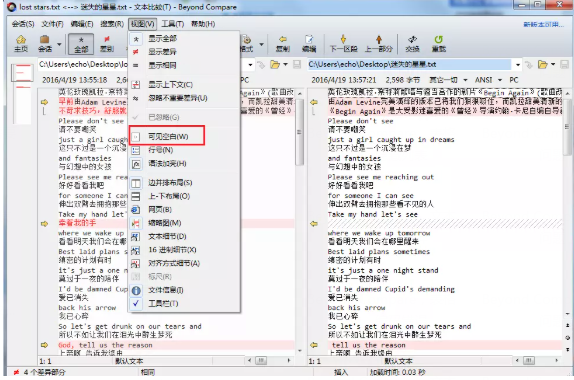Expand the left file path dropdown
Screen dimensions: 574x380
pos(250,65)
